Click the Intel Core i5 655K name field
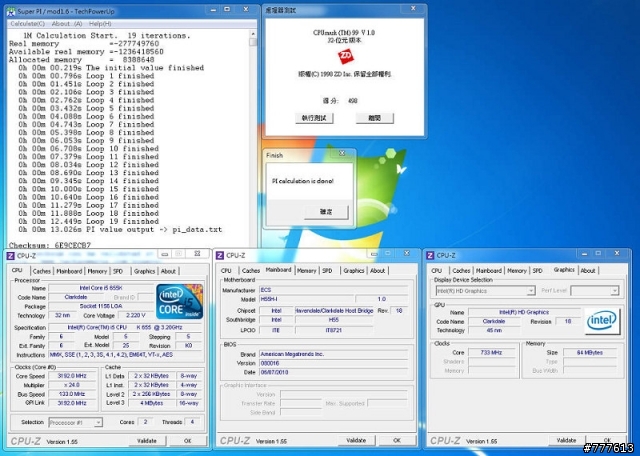 [x=100, y=288]
